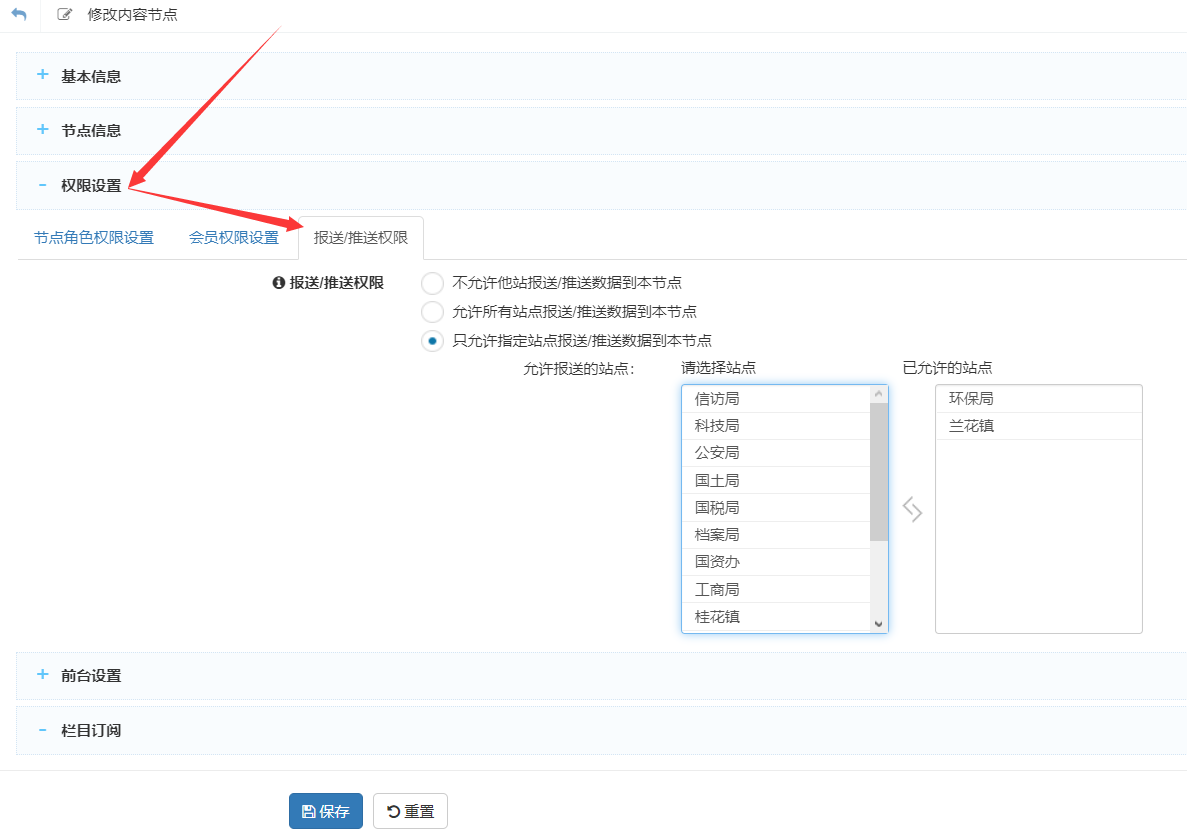Choose 只允许指定站点报送/推送 radio option
Viewport: 1187px width, 832px height.
(x=432, y=341)
